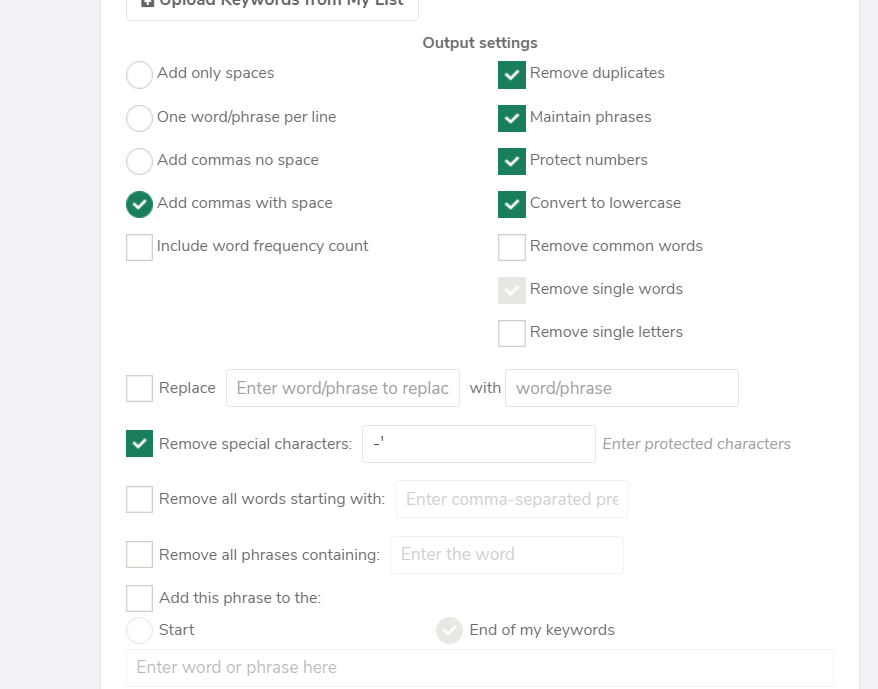Click Upload Keywords from My List button
This screenshot has height=689, width=878.
click(272, 7)
